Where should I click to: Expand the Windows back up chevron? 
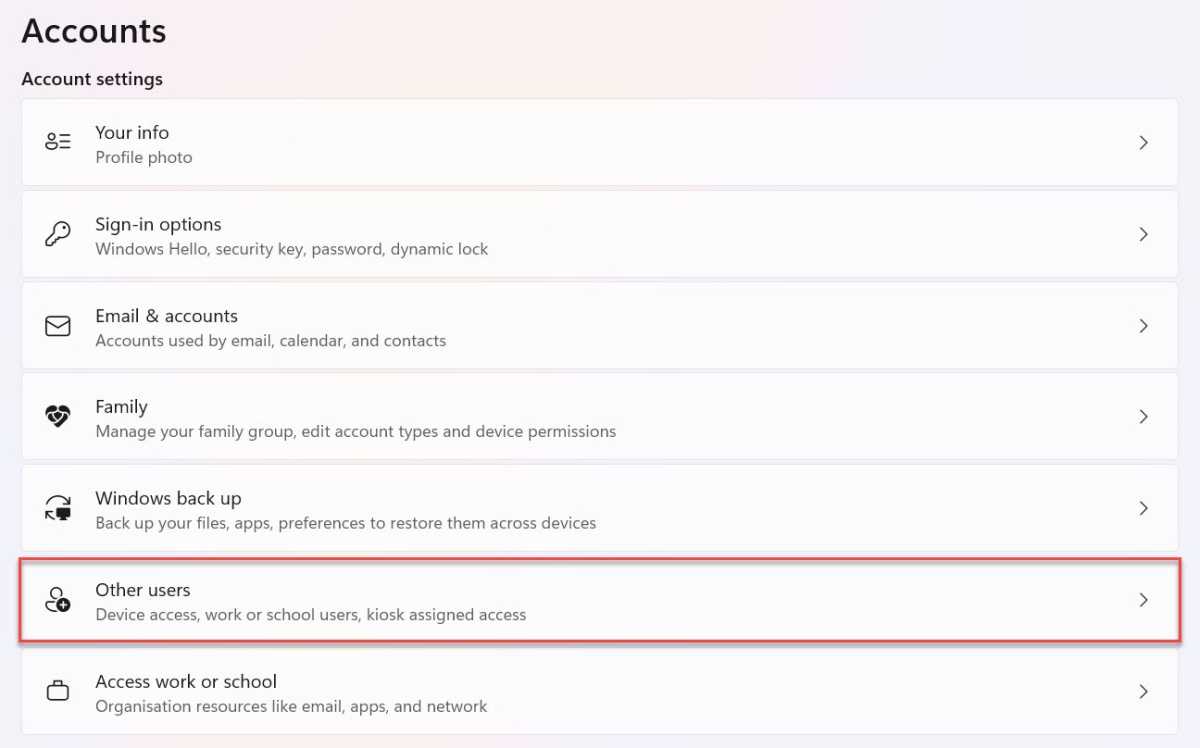click(1144, 508)
